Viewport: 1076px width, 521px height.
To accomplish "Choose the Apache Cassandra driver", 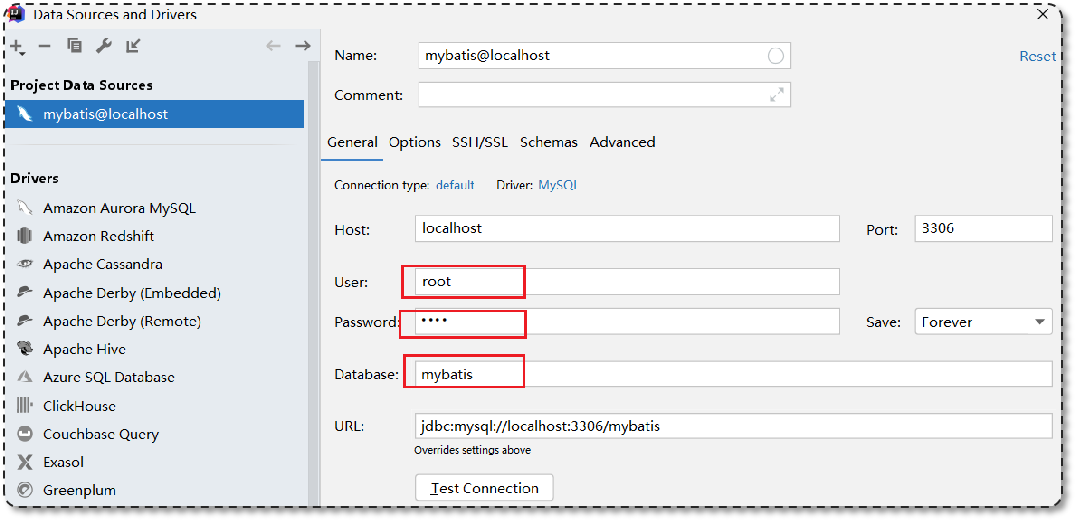I will (x=102, y=265).
